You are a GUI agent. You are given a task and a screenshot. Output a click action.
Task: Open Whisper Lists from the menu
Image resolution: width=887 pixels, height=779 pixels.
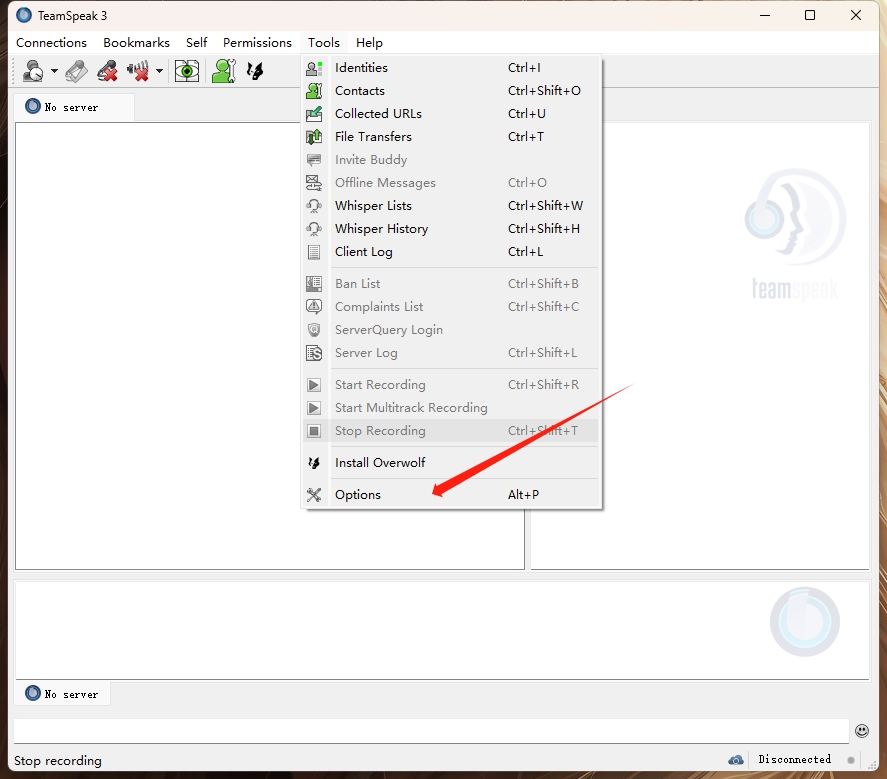(373, 206)
